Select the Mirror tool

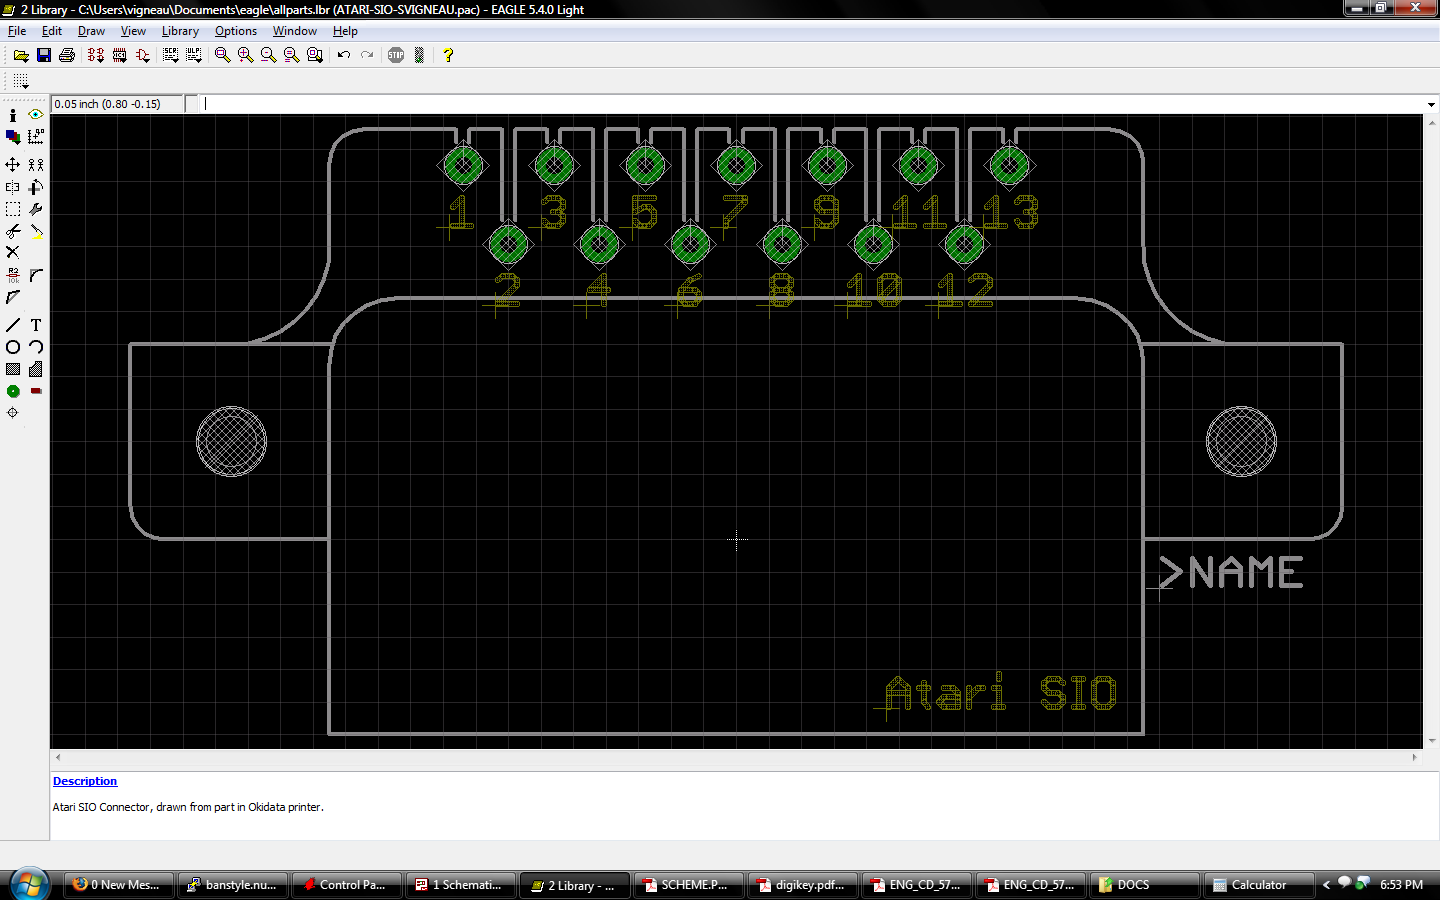13,187
